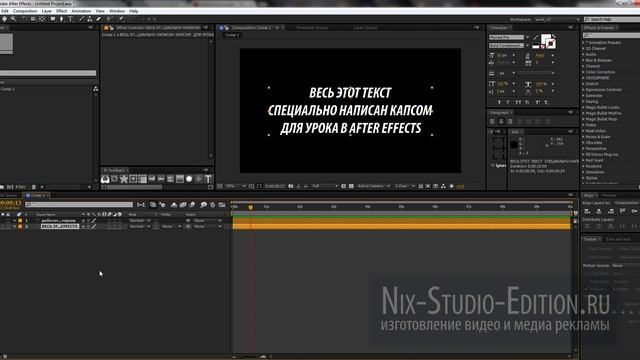Toggle Faux Italic in Character panel
The height and width of the screenshot is (360, 640).
click(508, 102)
